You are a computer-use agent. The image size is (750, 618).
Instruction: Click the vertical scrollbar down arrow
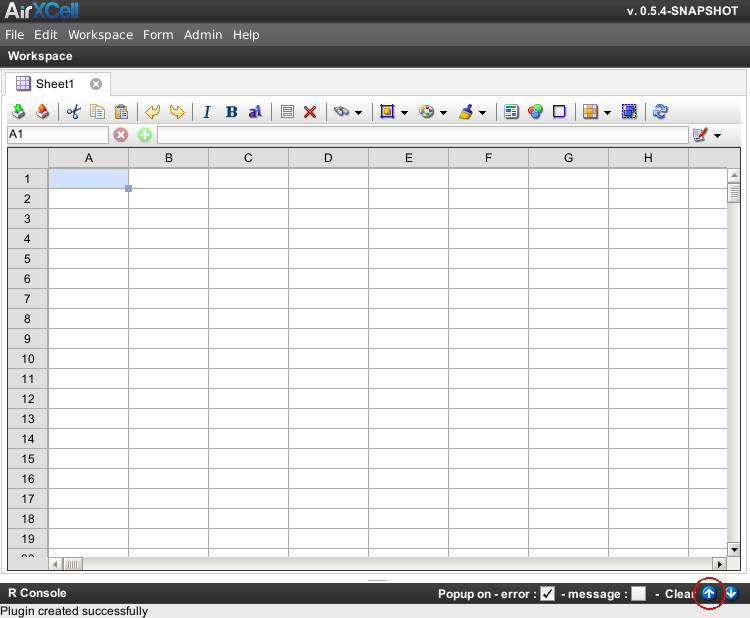[734, 550]
